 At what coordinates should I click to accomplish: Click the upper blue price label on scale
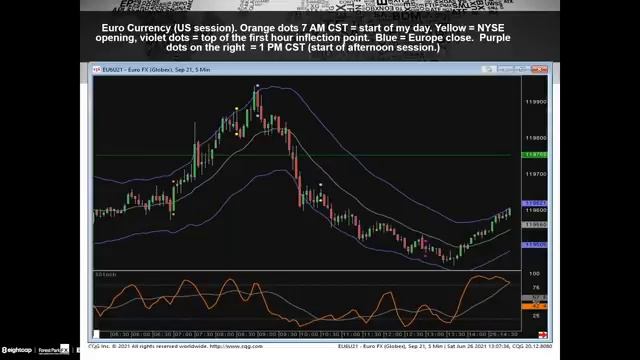click(x=534, y=203)
